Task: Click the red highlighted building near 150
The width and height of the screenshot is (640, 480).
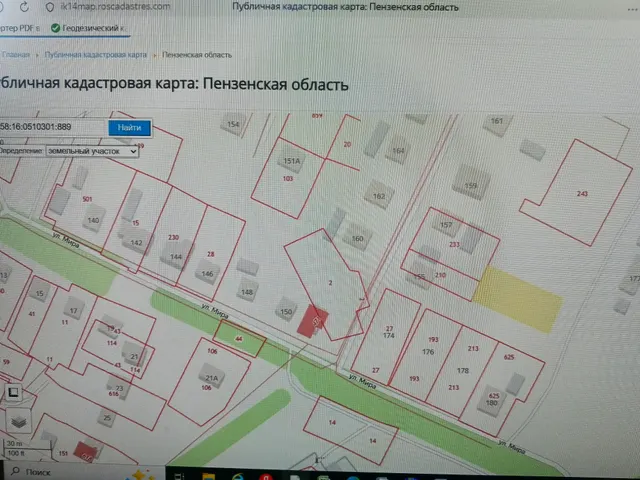Action: coord(312,321)
